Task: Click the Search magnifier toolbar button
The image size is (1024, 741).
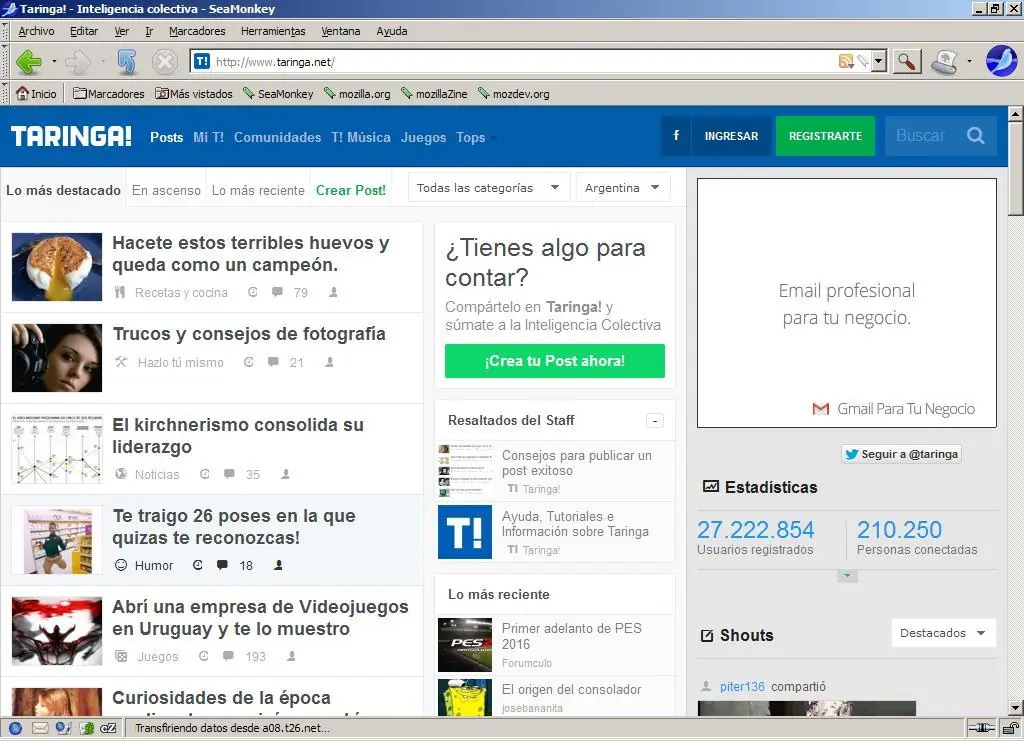Action: (906, 62)
